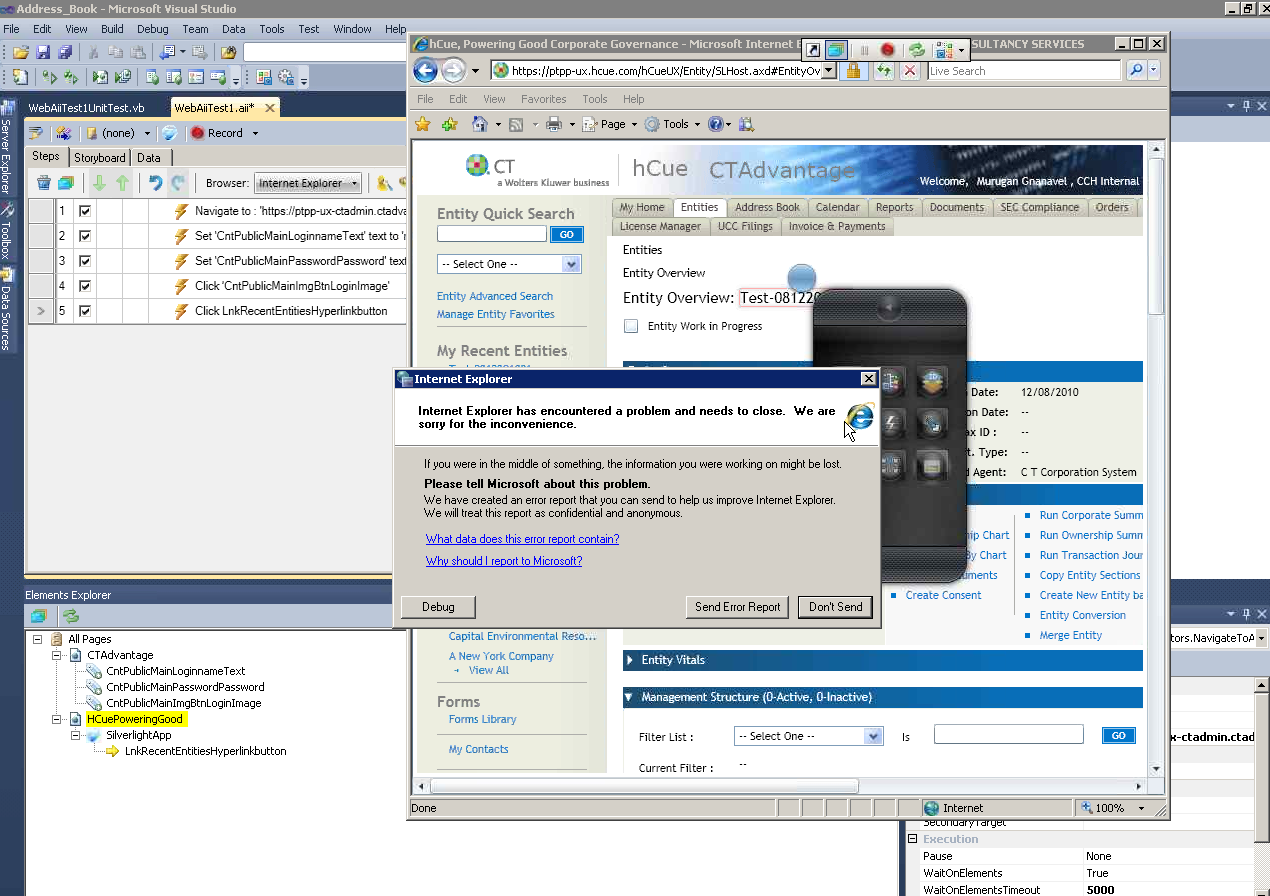
Task: Open 'What data does this error report contain?' link
Action: 522,539
